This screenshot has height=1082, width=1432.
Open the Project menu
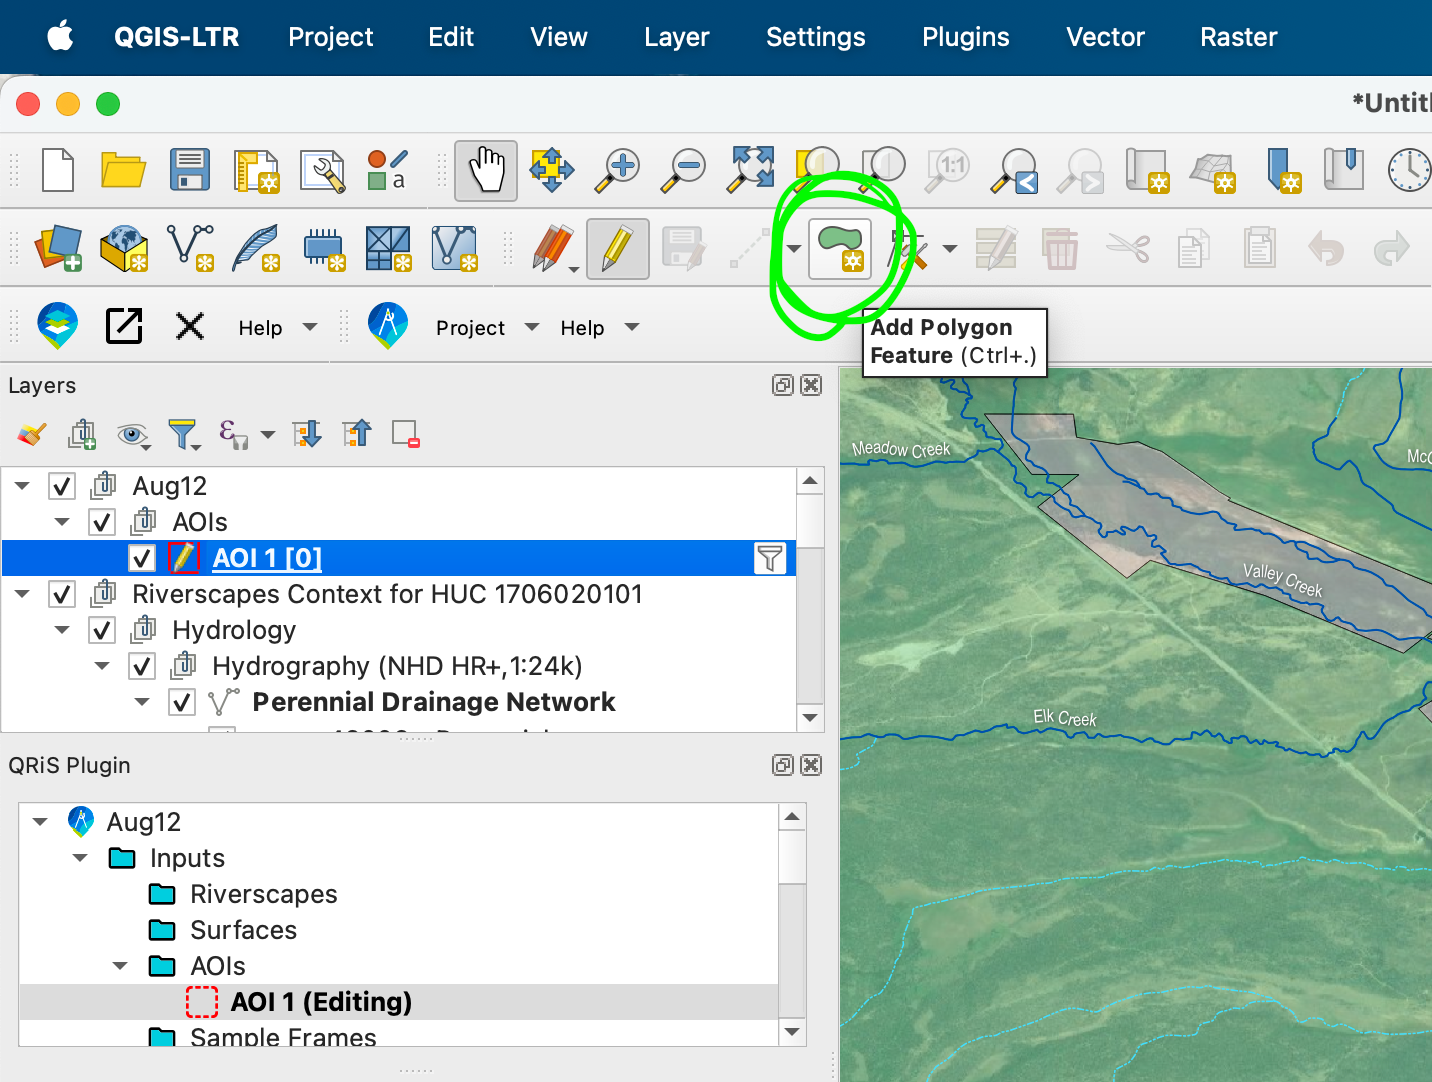pyautogui.click(x=330, y=37)
